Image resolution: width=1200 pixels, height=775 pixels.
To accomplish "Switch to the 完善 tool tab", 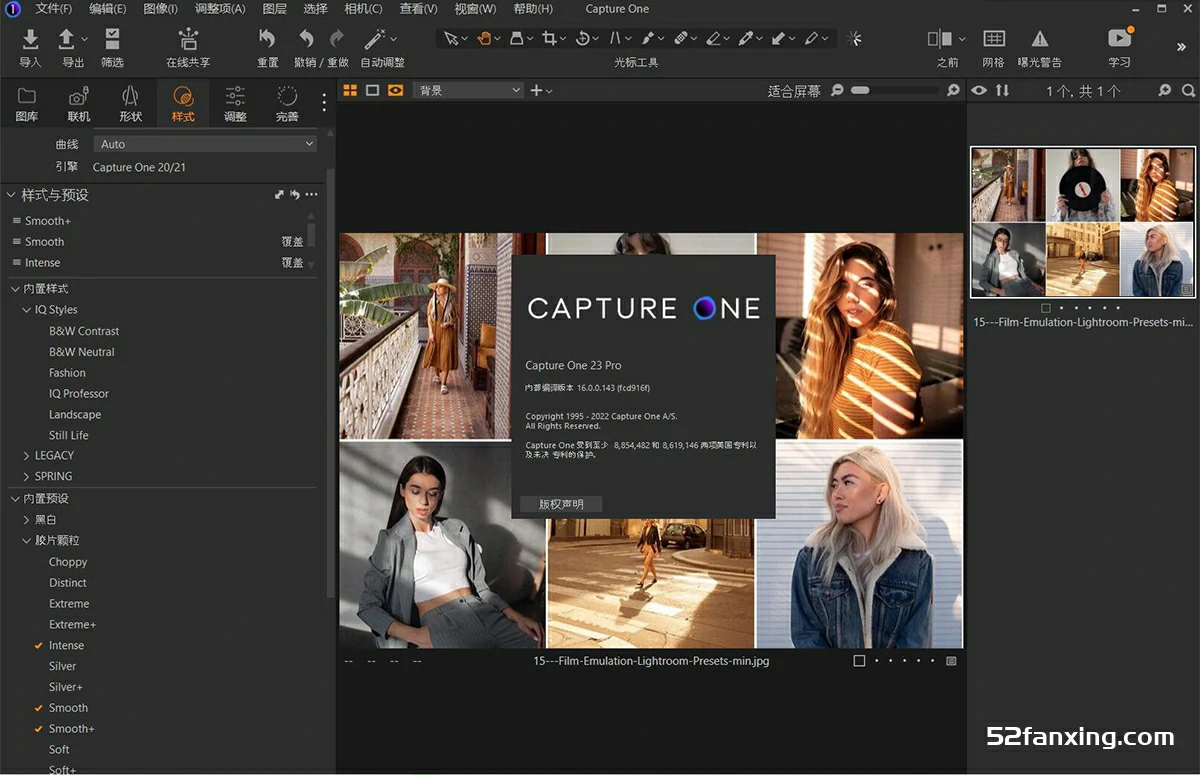I will click(287, 103).
